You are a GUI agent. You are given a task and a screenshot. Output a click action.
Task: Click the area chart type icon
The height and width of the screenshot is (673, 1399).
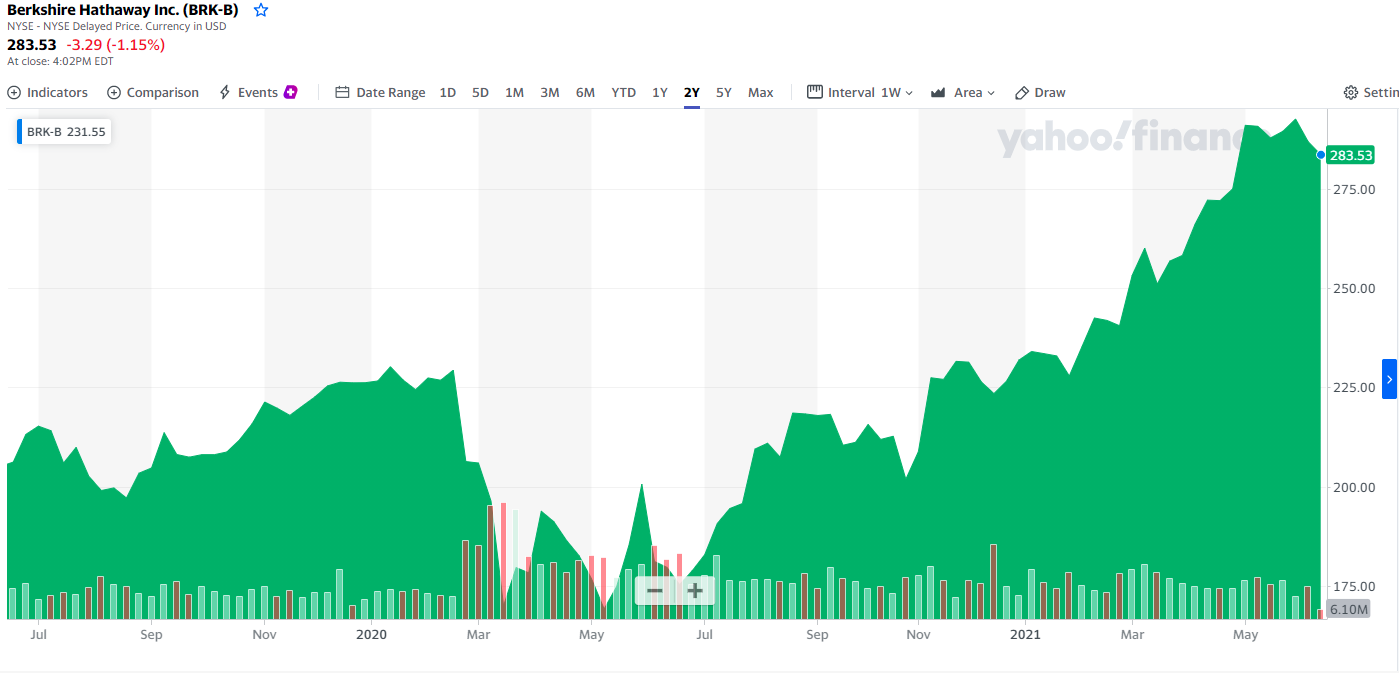938,92
